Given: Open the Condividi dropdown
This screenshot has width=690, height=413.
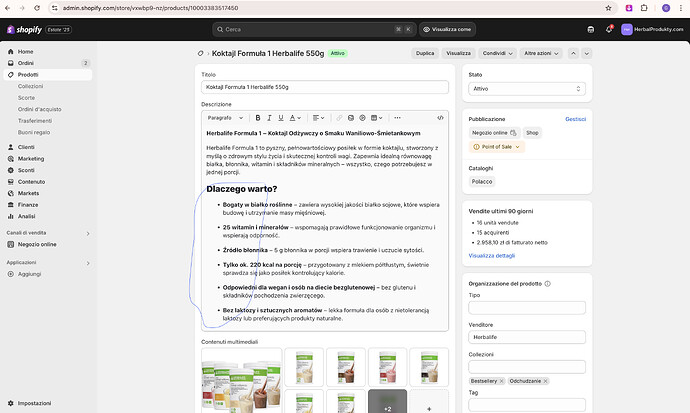Looking at the screenshot, I should (x=497, y=53).
